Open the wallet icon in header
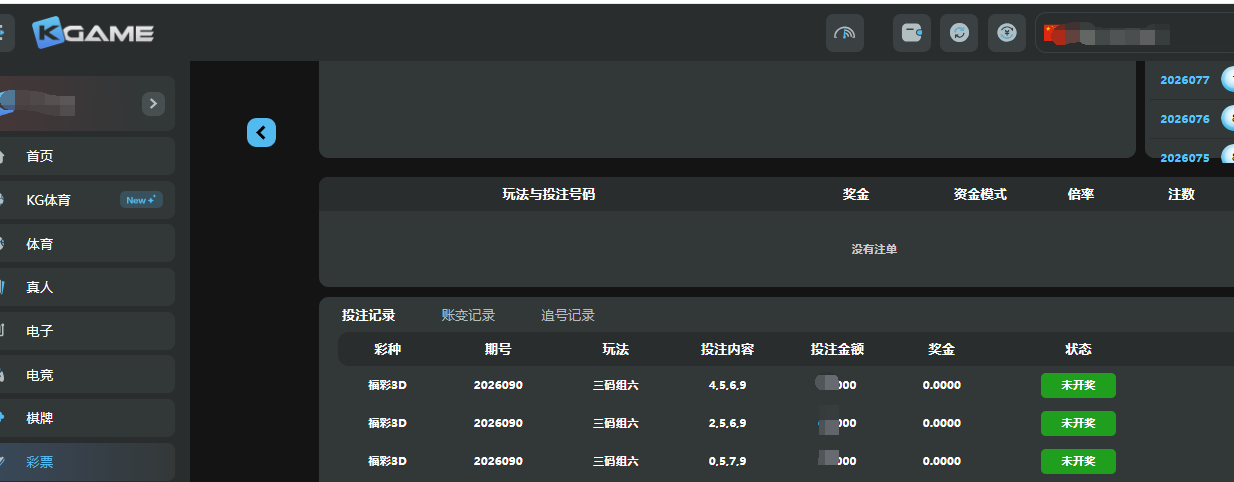 coord(912,33)
